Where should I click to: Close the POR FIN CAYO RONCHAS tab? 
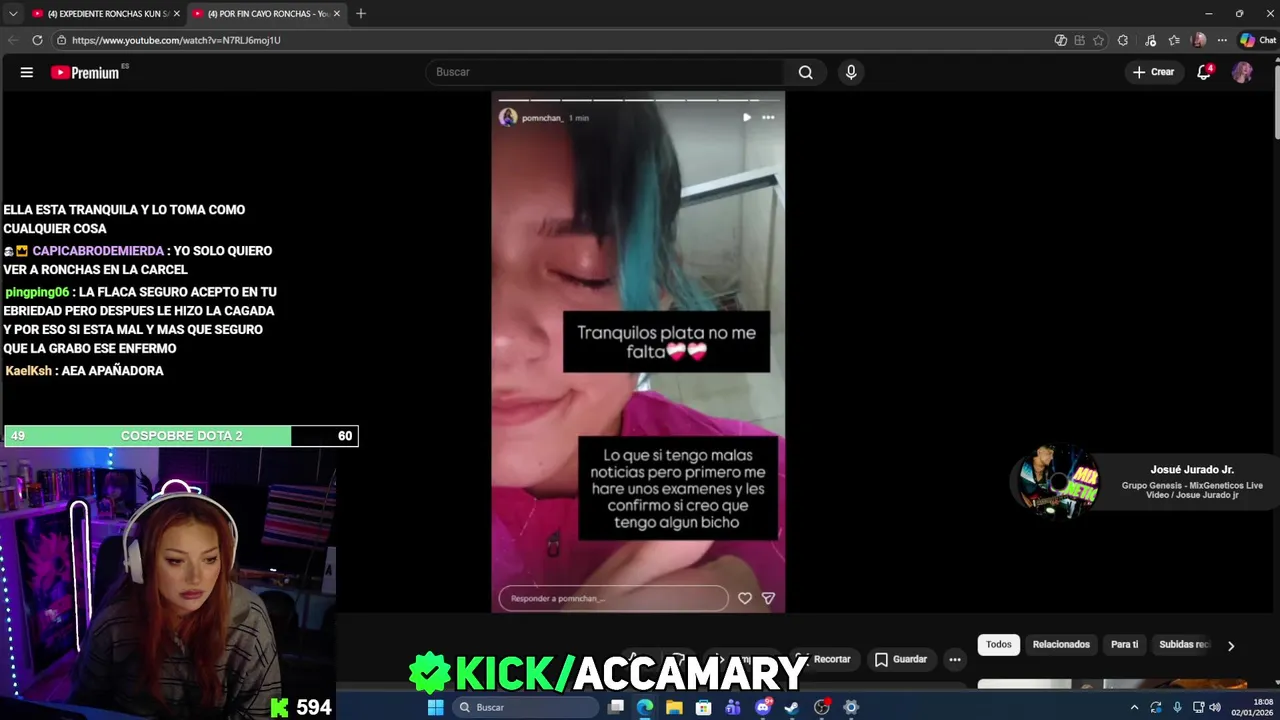(337, 13)
